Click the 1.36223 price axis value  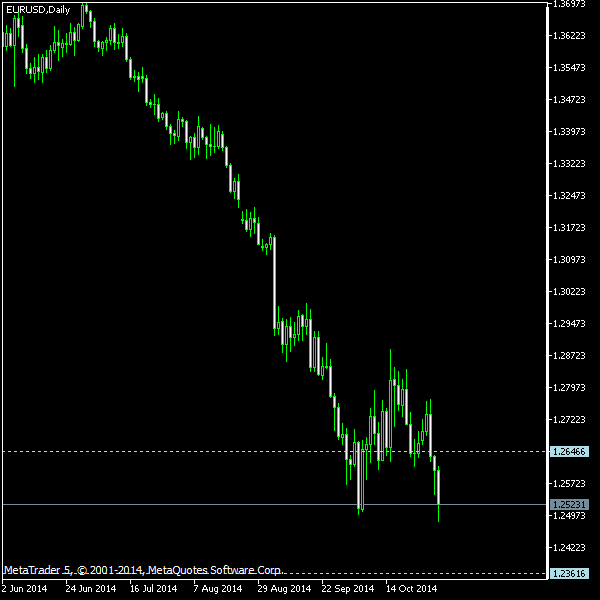point(569,36)
